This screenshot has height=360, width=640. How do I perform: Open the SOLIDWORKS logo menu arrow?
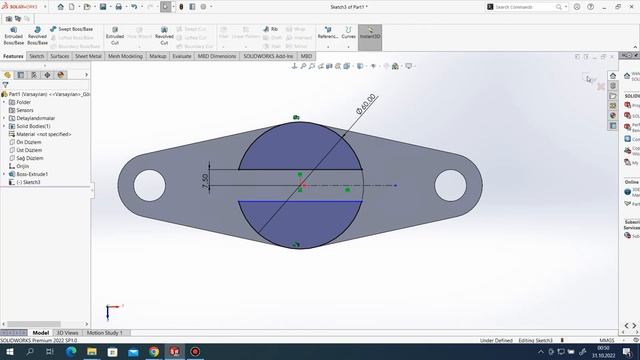point(45,7)
